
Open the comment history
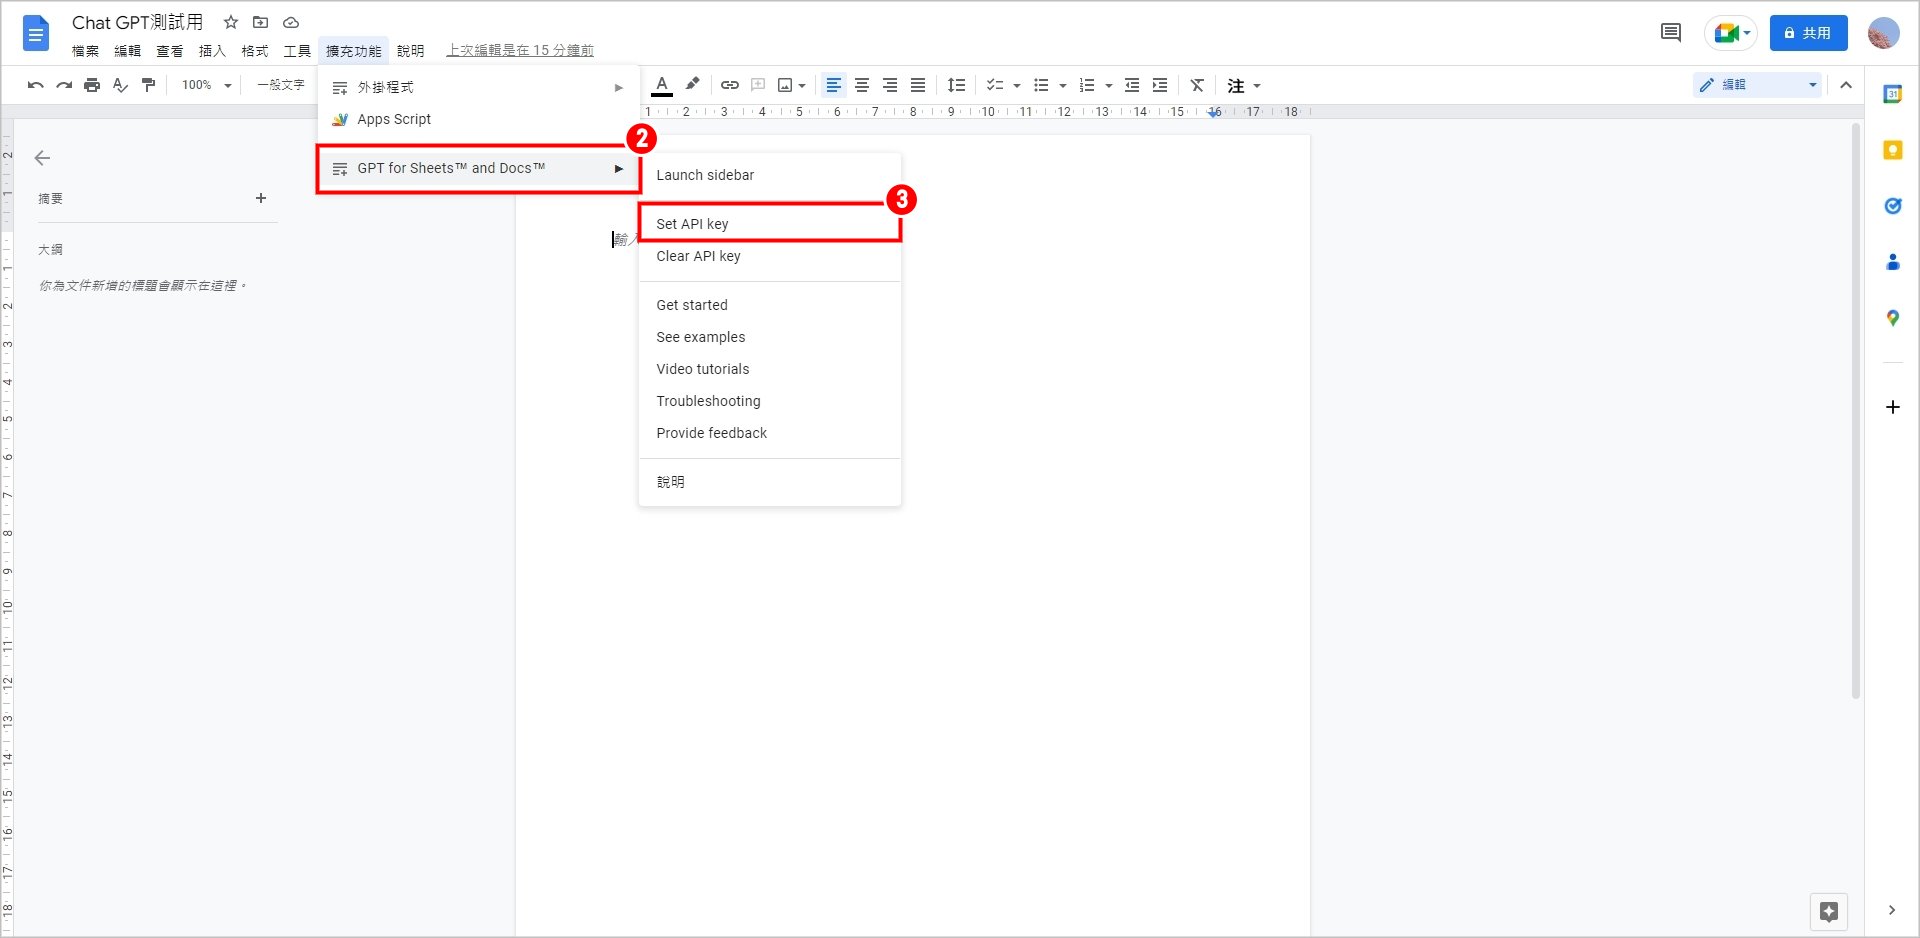(x=1671, y=33)
